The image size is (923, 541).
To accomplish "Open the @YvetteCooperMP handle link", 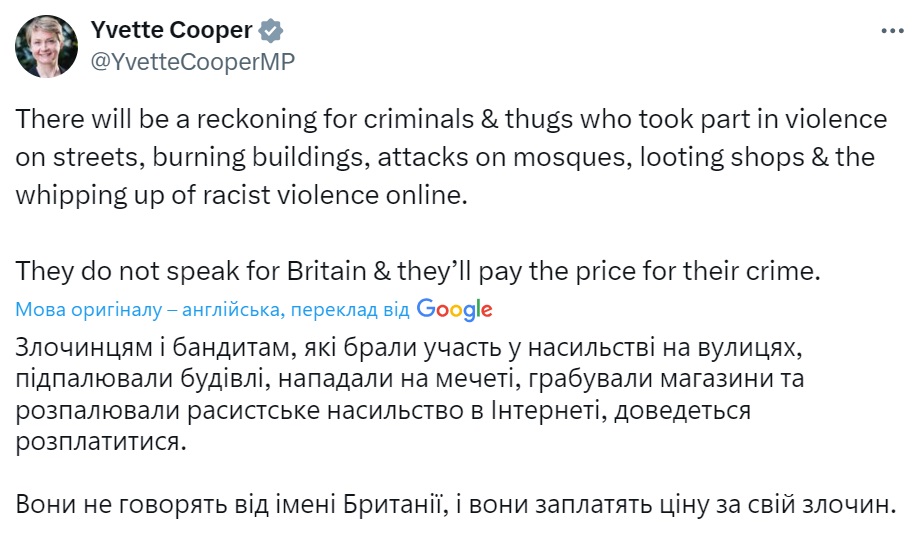I will coord(193,60).
